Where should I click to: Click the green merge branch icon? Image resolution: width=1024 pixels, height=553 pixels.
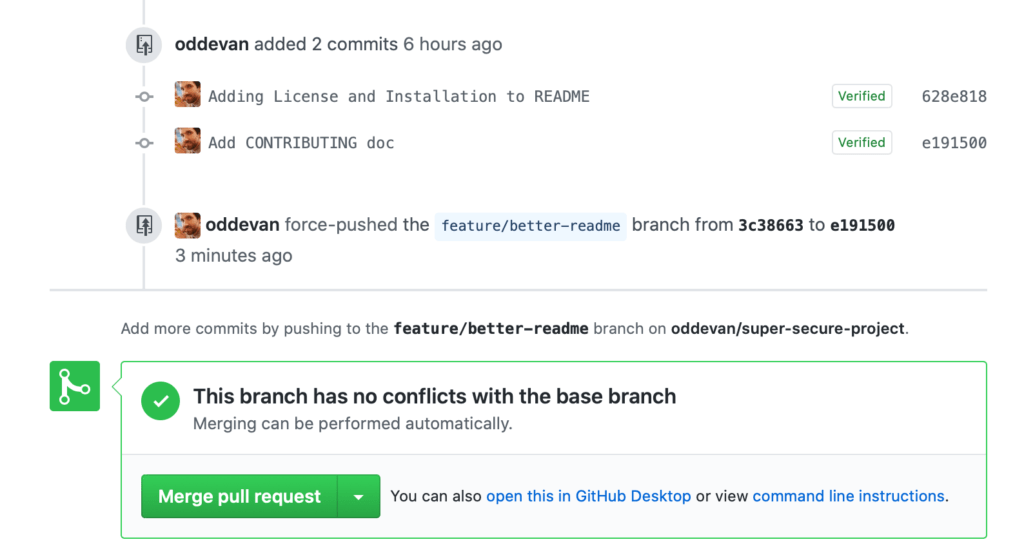tap(75, 386)
